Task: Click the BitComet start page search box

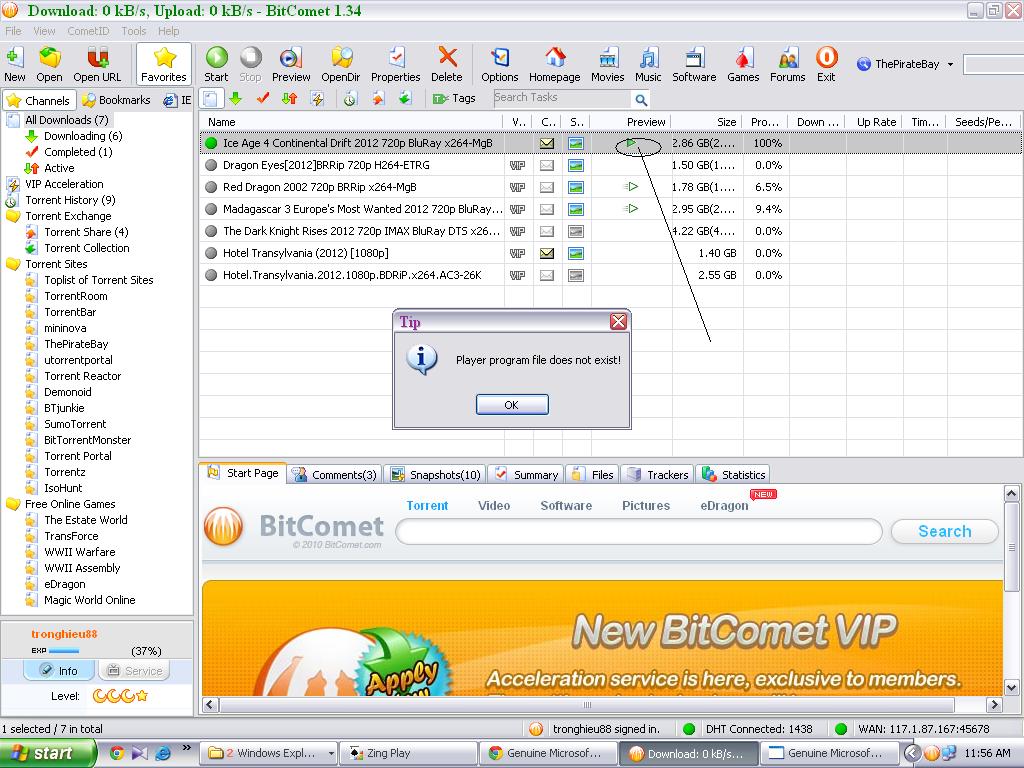Action: (639, 532)
